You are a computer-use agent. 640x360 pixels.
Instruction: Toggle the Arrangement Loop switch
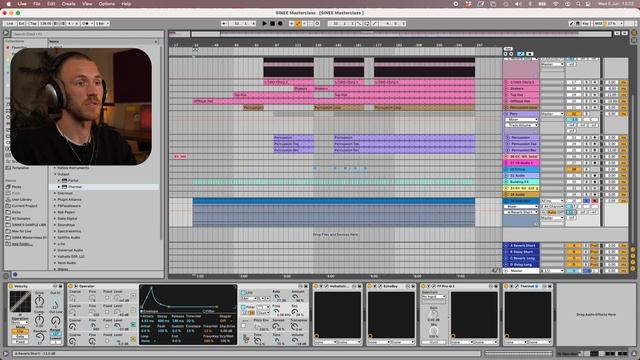366,24
